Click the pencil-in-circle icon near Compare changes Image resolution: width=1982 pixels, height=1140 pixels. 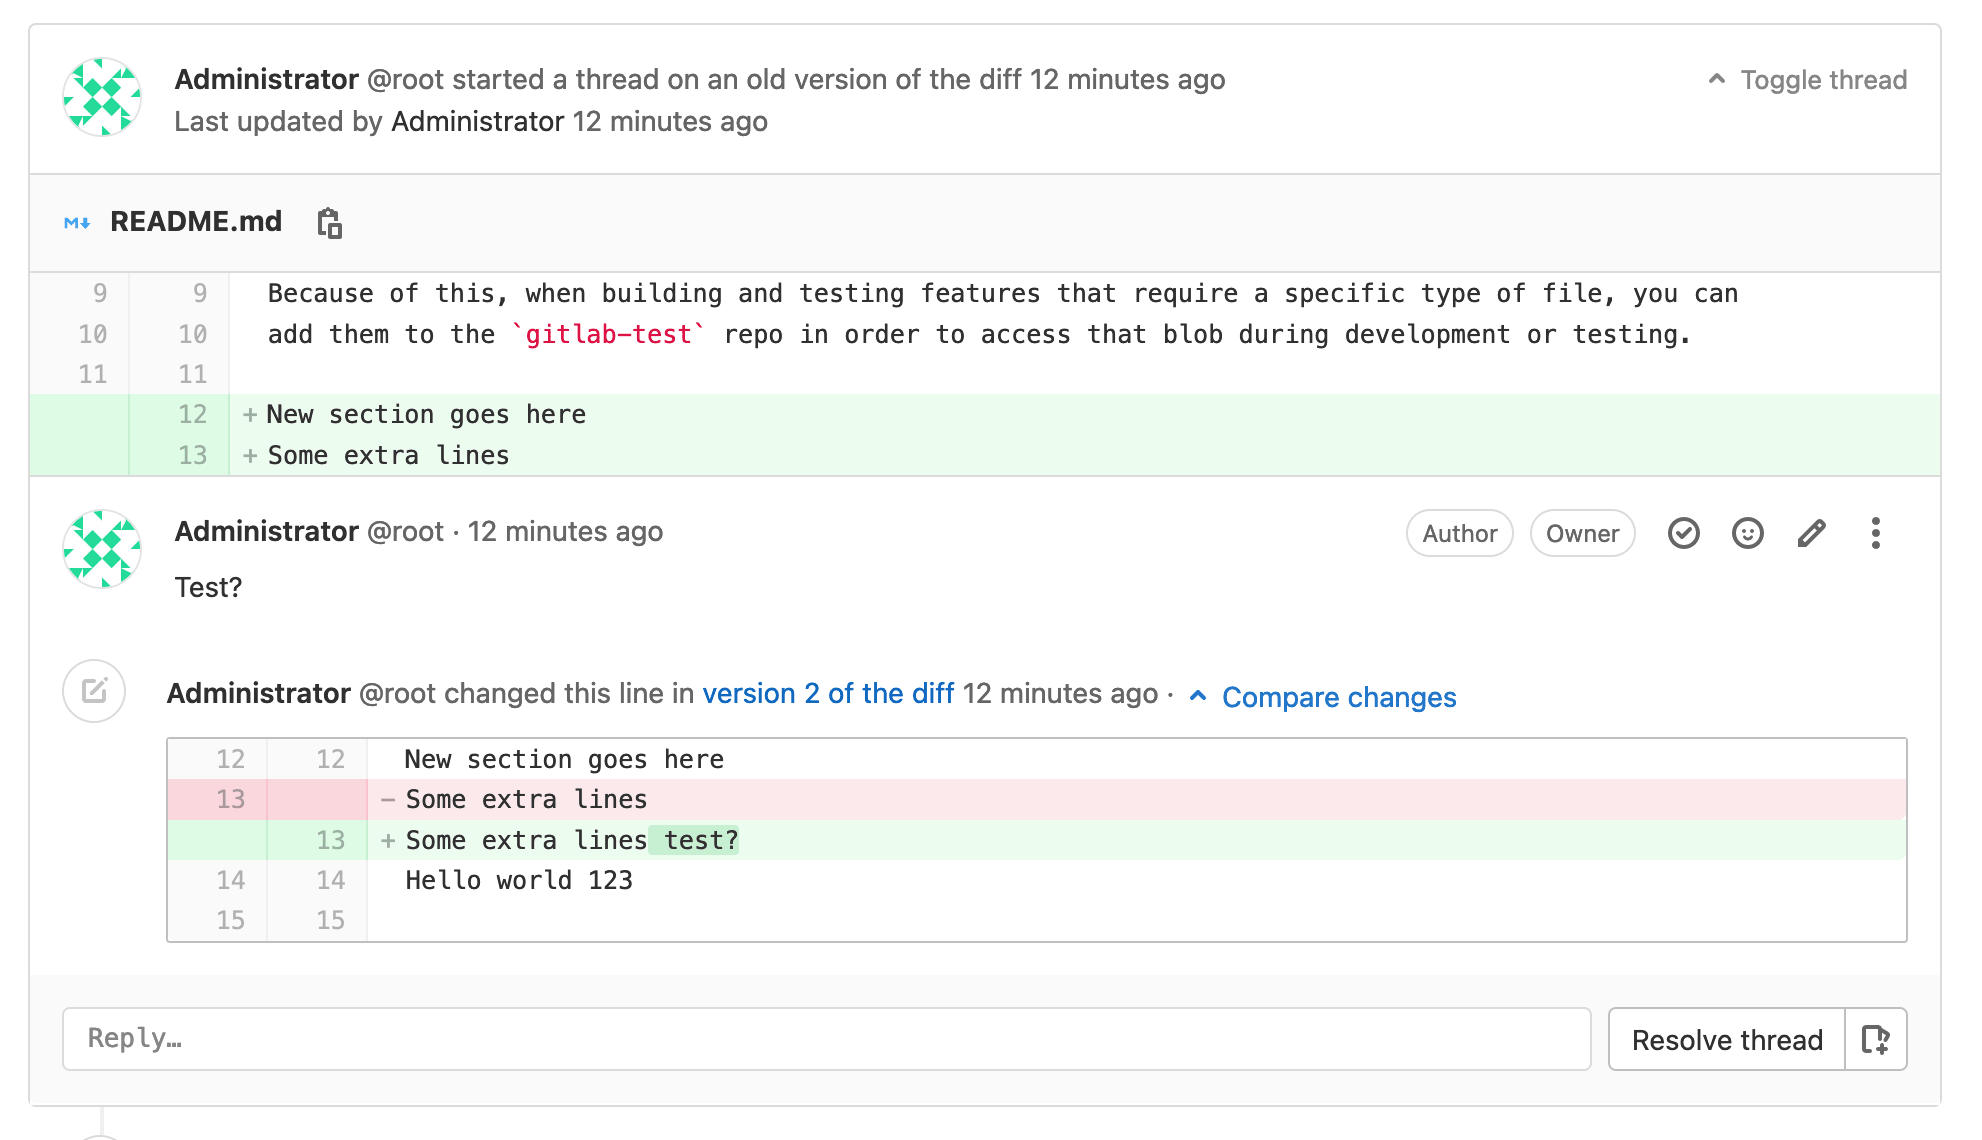pyautogui.click(x=93, y=690)
